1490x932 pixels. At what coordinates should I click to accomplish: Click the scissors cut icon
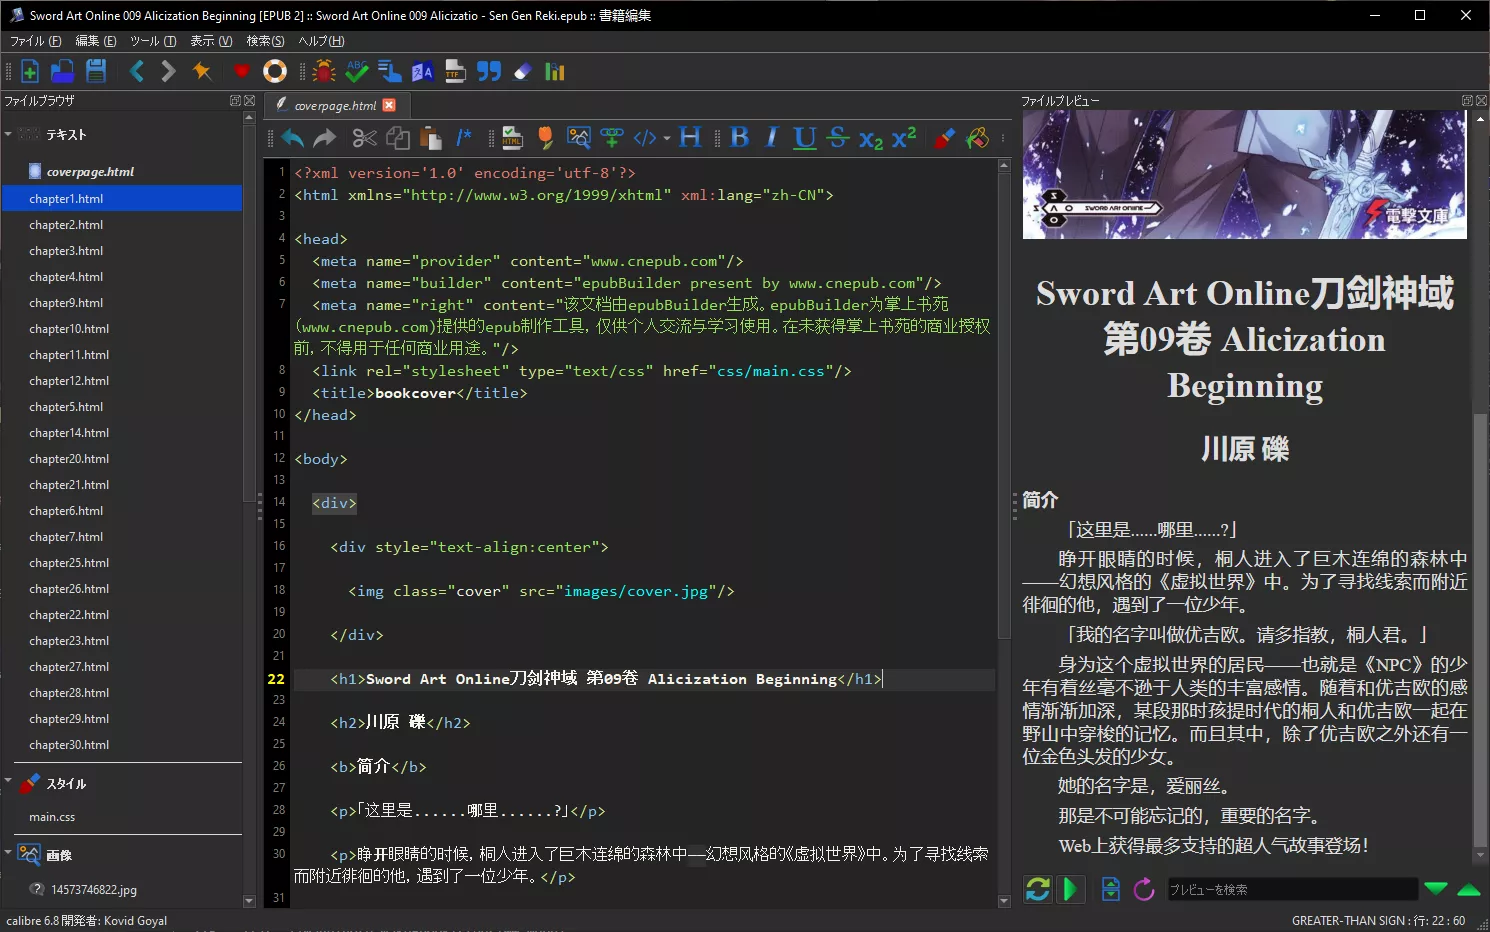click(x=364, y=138)
